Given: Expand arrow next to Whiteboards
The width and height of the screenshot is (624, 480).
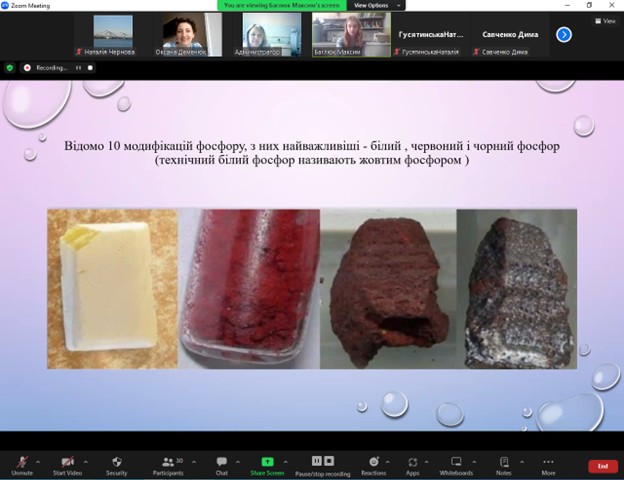Looking at the screenshot, I should click(x=474, y=462).
